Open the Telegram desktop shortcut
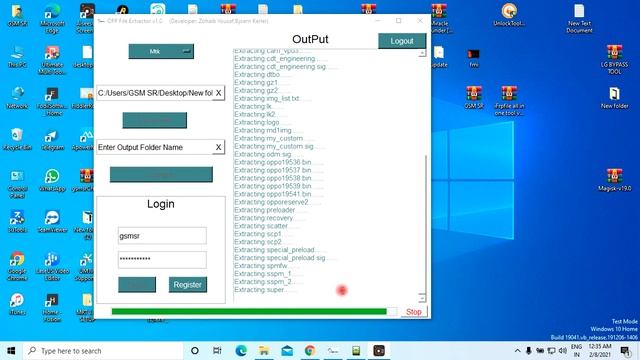 [52, 140]
